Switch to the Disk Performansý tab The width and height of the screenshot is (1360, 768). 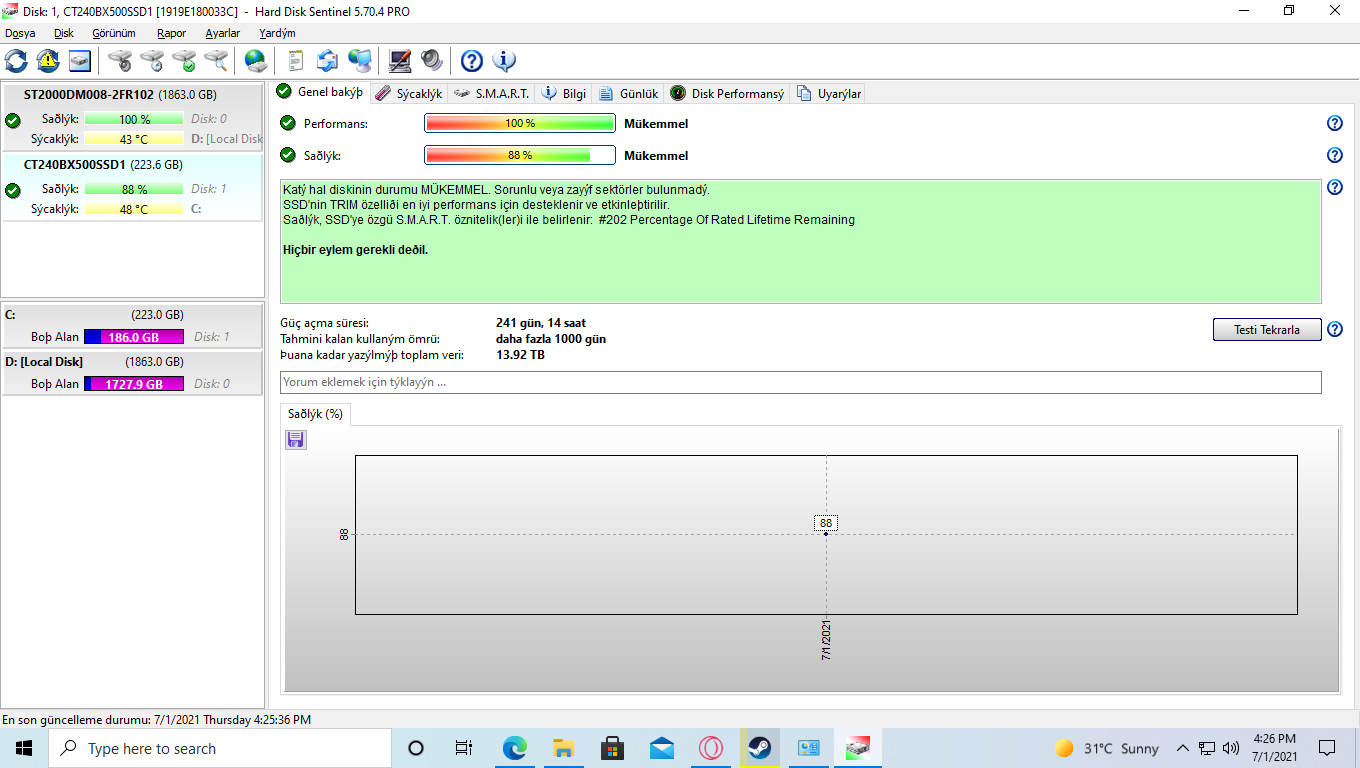tap(727, 93)
